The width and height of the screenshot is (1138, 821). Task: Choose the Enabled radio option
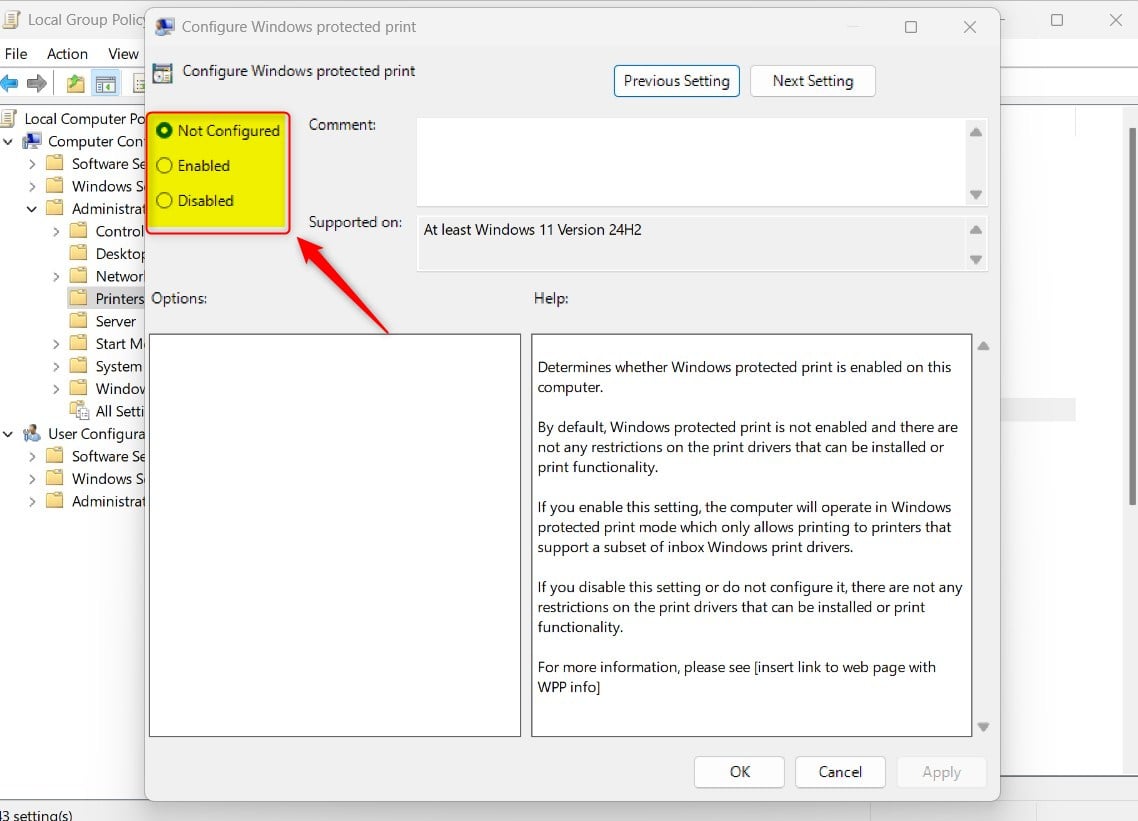point(165,166)
